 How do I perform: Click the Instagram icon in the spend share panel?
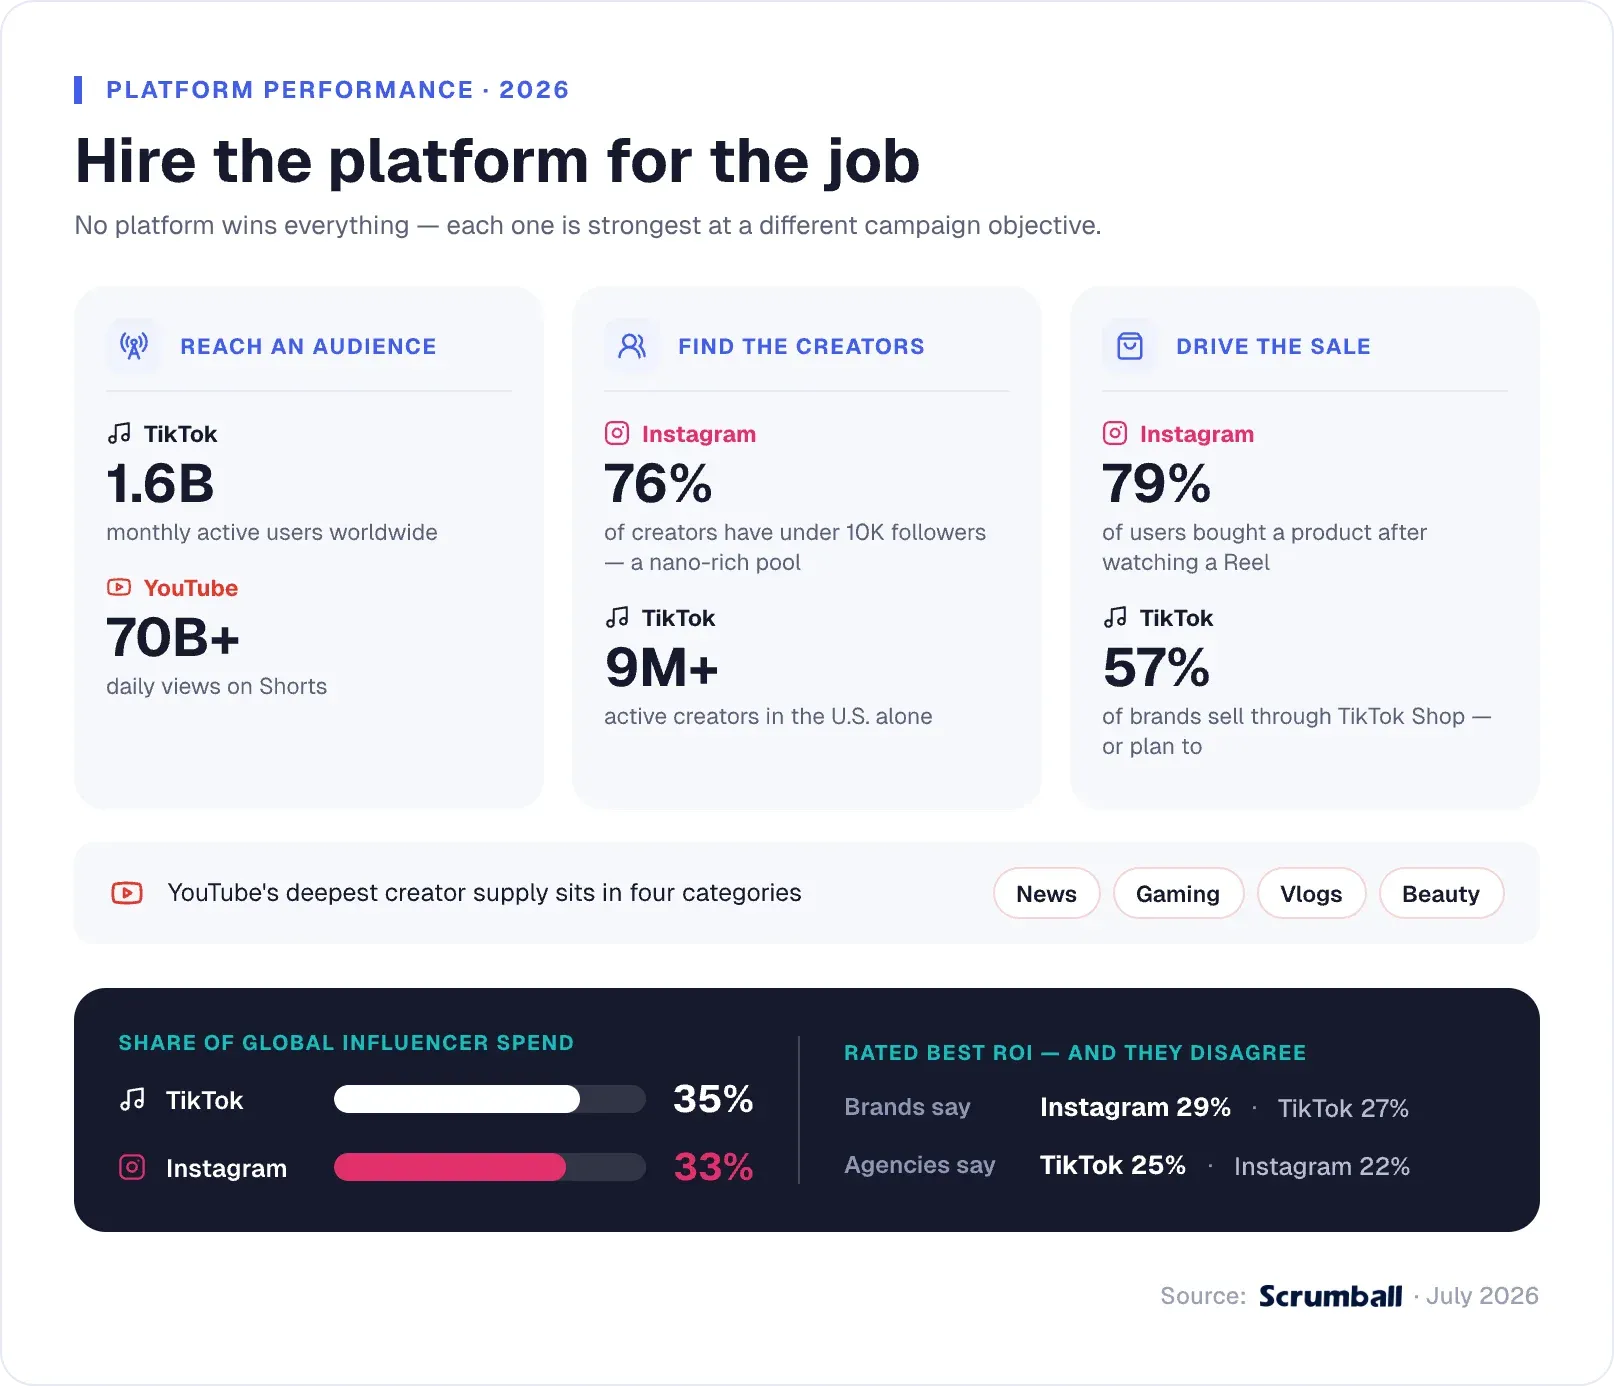(132, 1167)
